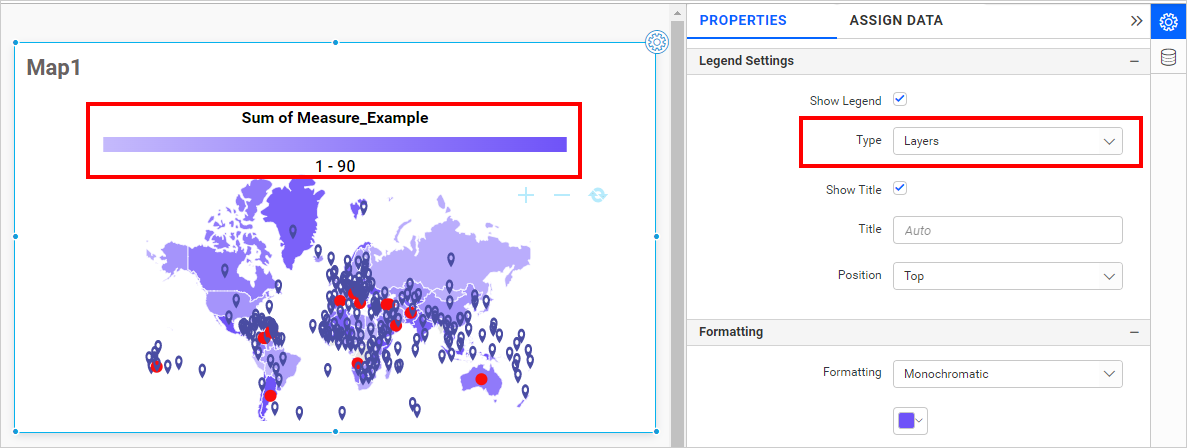This screenshot has width=1187, height=448.
Task: Collapse the Formatting section
Action: (x=1134, y=332)
